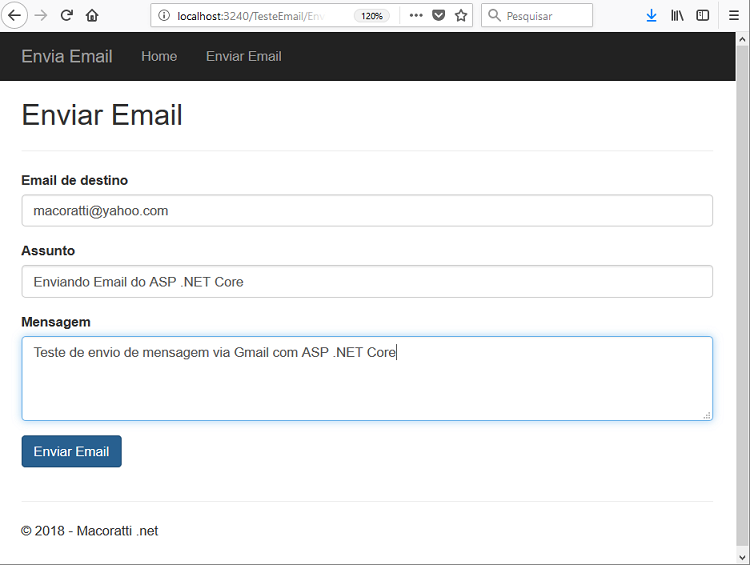Open site information icon in address bar
The height and width of the screenshot is (565, 750).
164,16
